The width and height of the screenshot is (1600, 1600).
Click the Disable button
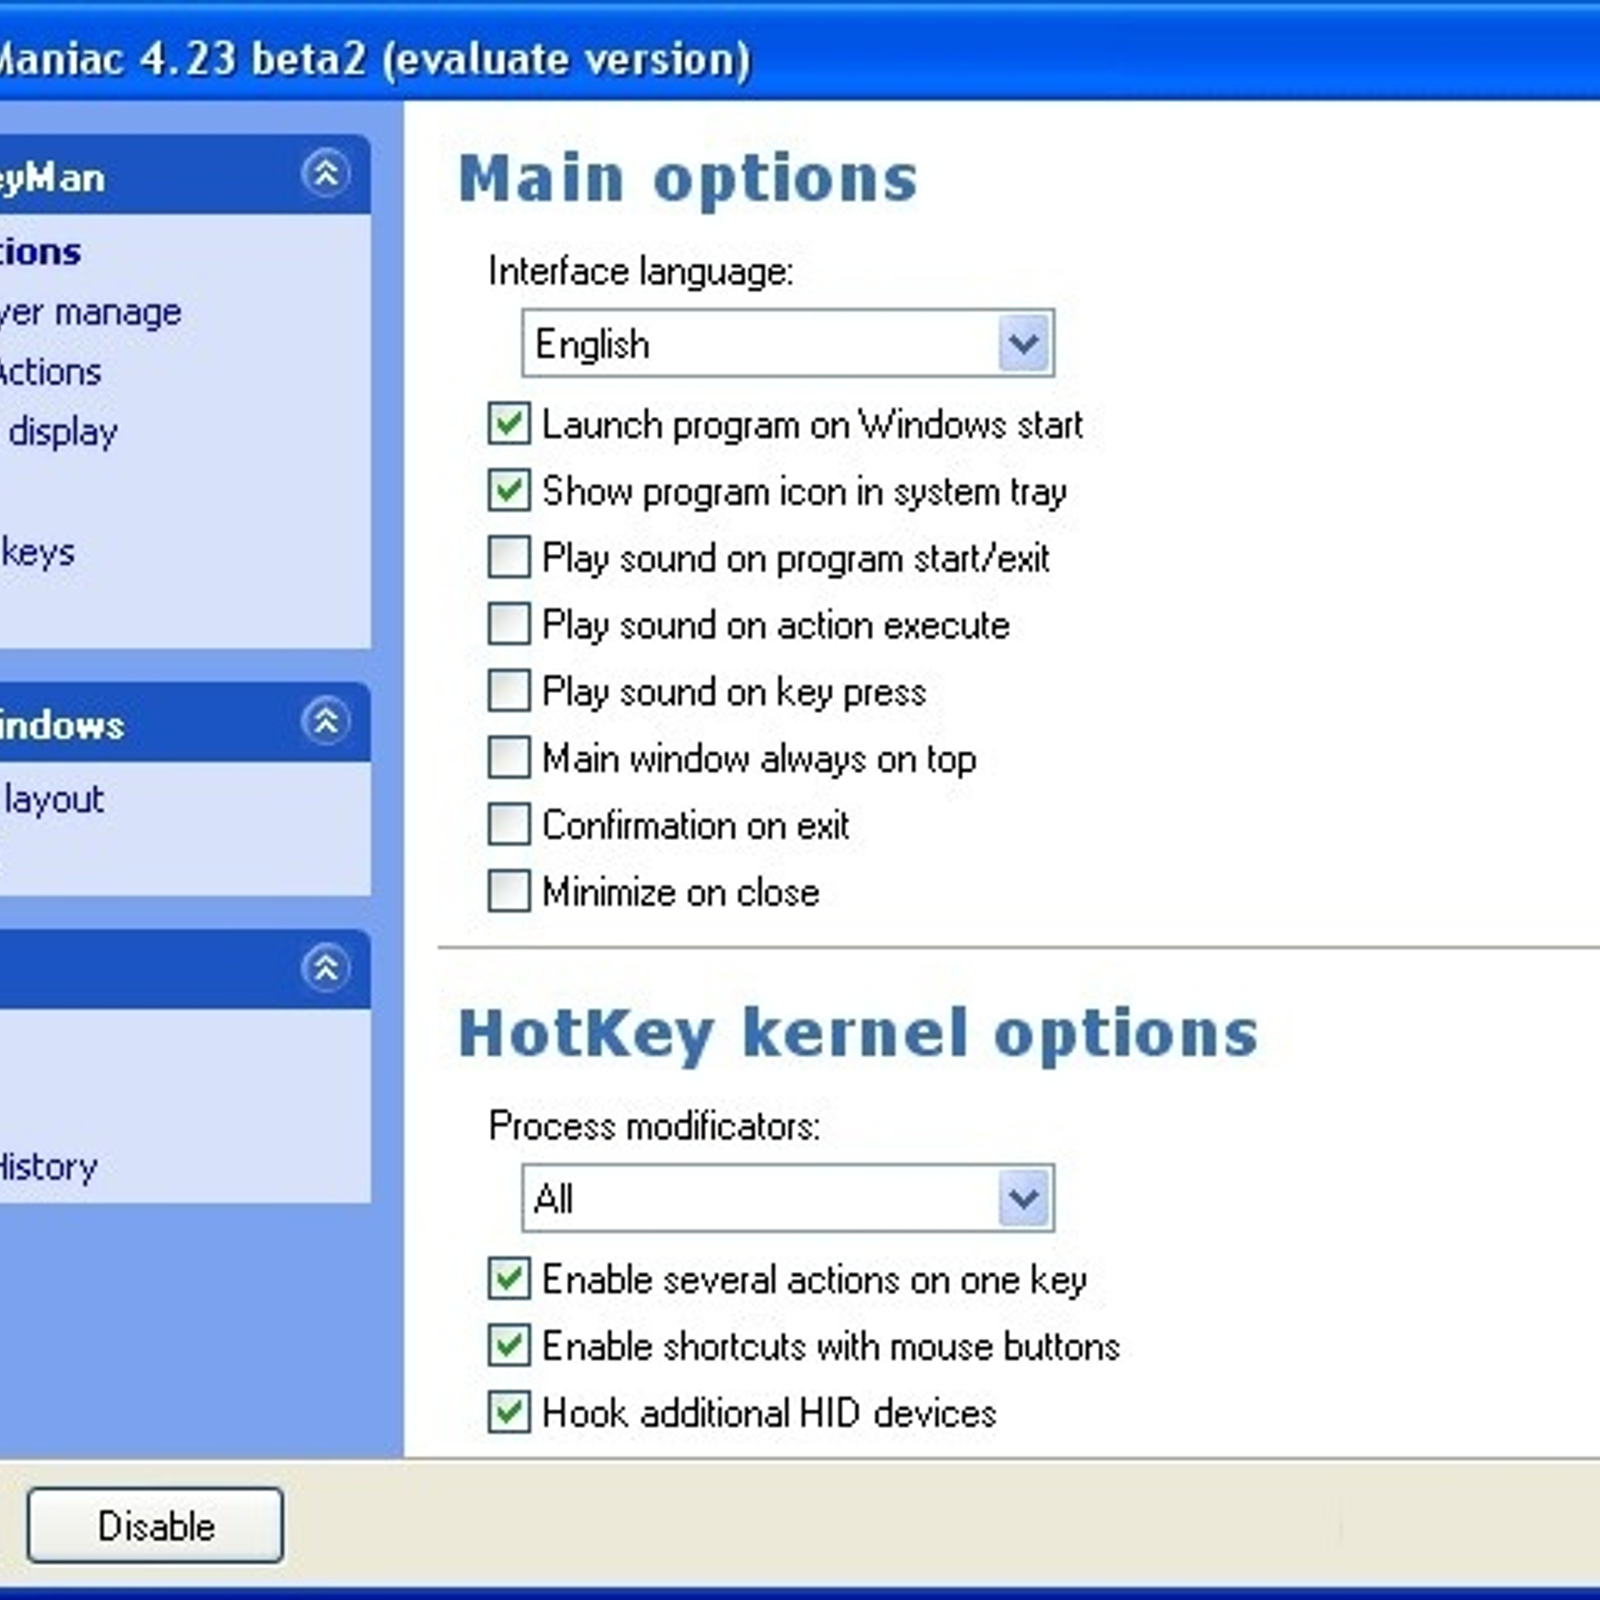pos(155,1525)
